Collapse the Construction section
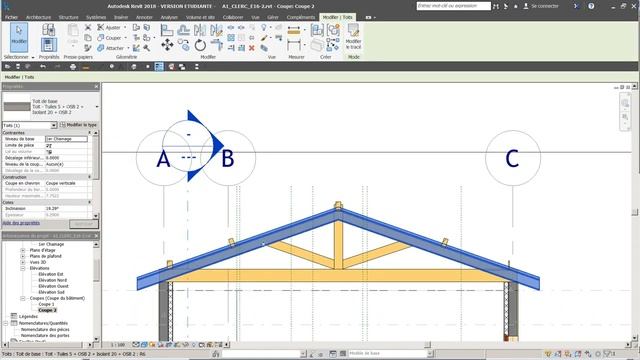This screenshot has width=640, height=360. (x=89, y=177)
